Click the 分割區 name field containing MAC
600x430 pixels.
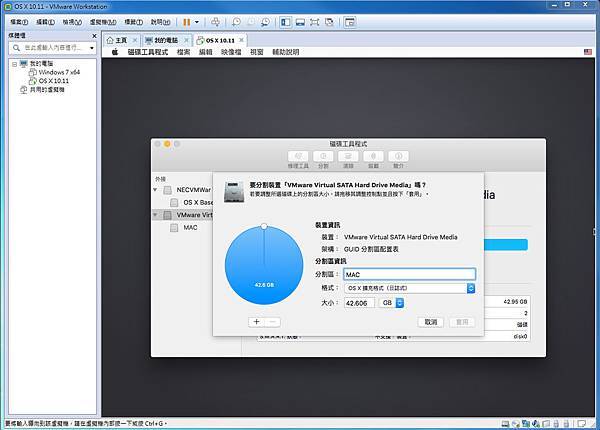(x=410, y=274)
